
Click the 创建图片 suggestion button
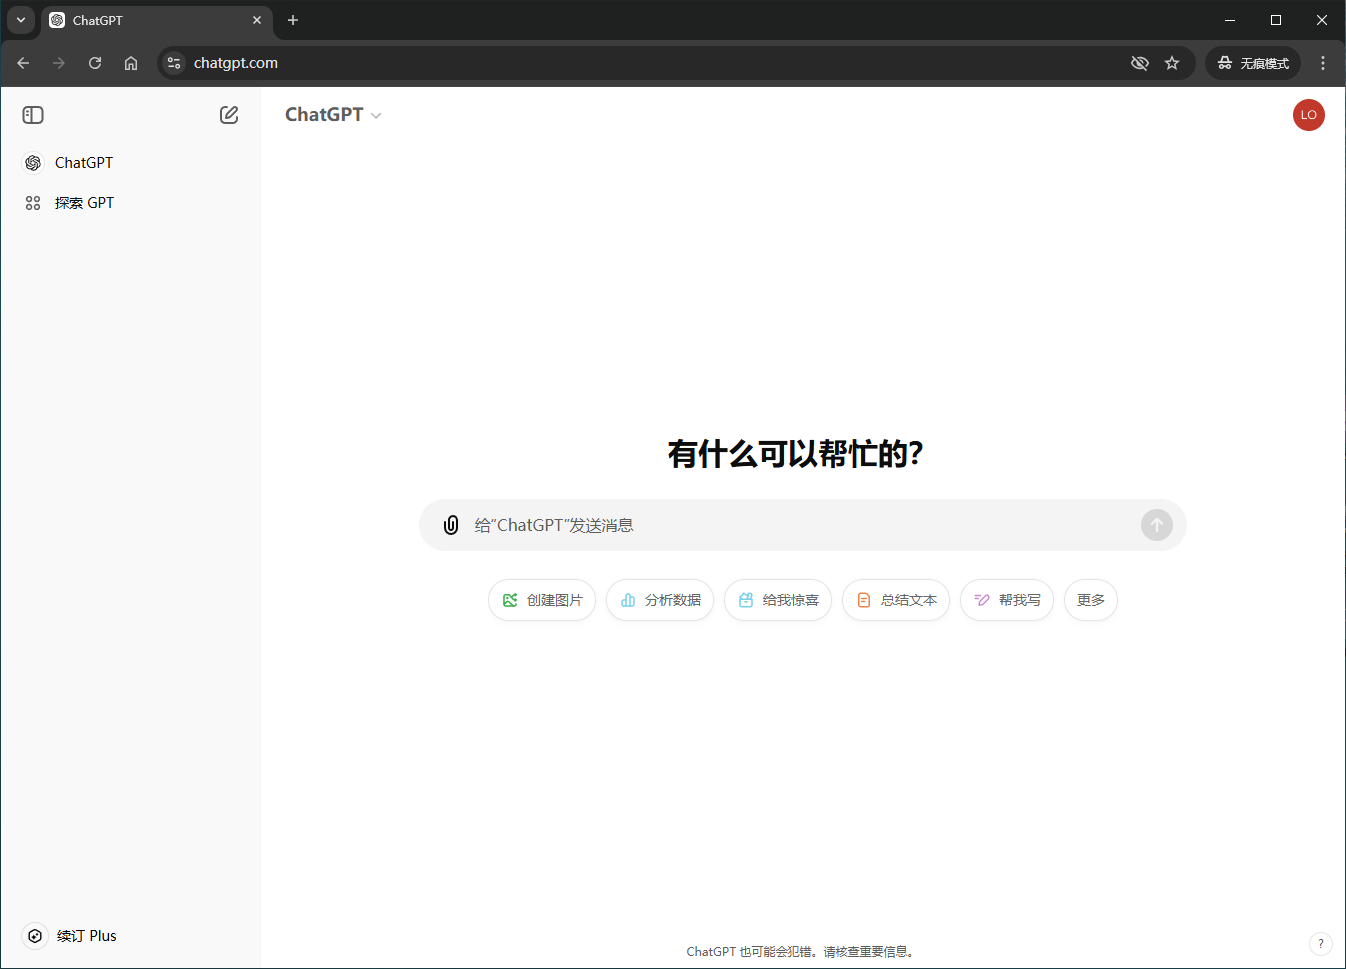click(542, 600)
